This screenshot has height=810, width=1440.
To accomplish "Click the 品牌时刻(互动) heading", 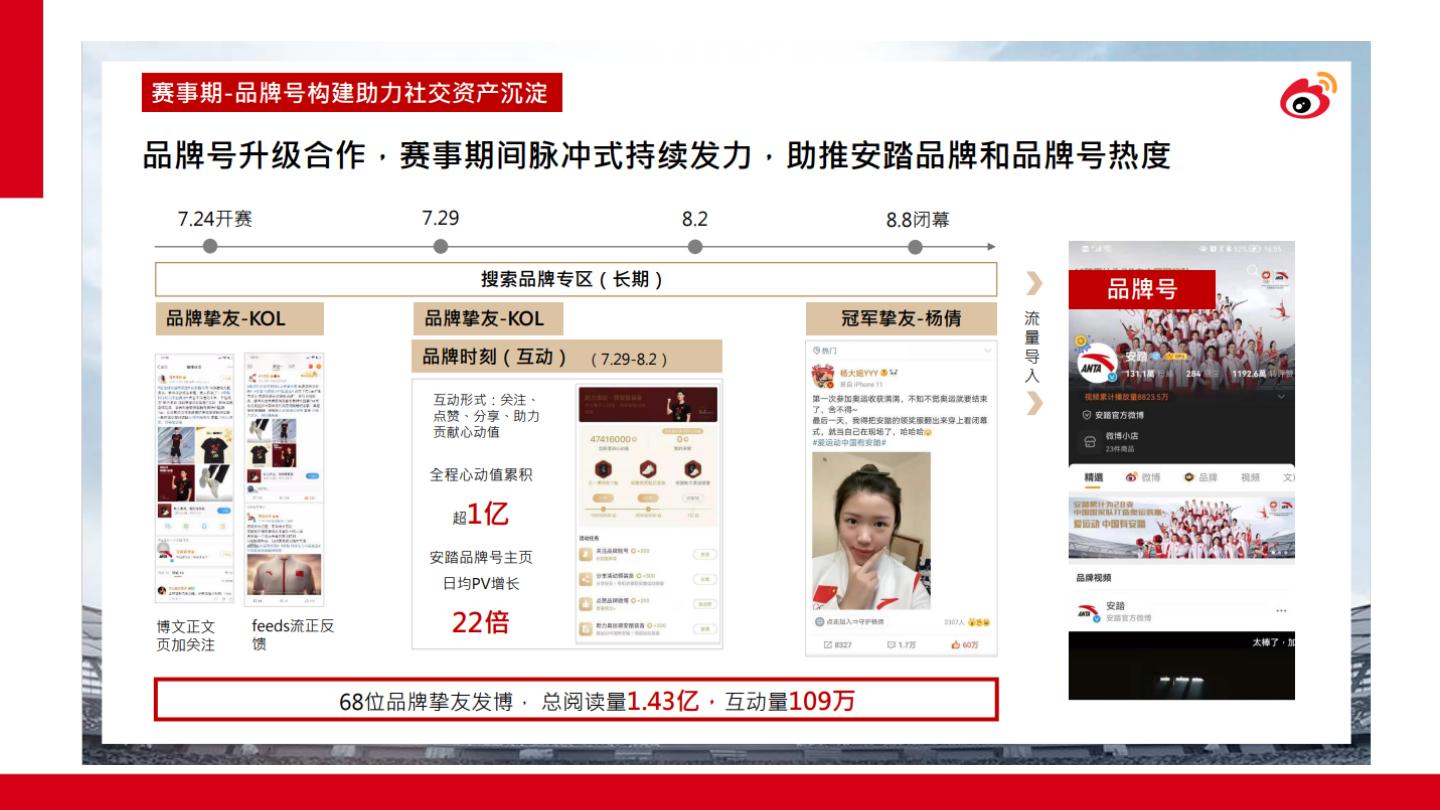I will tap(566, 356).
